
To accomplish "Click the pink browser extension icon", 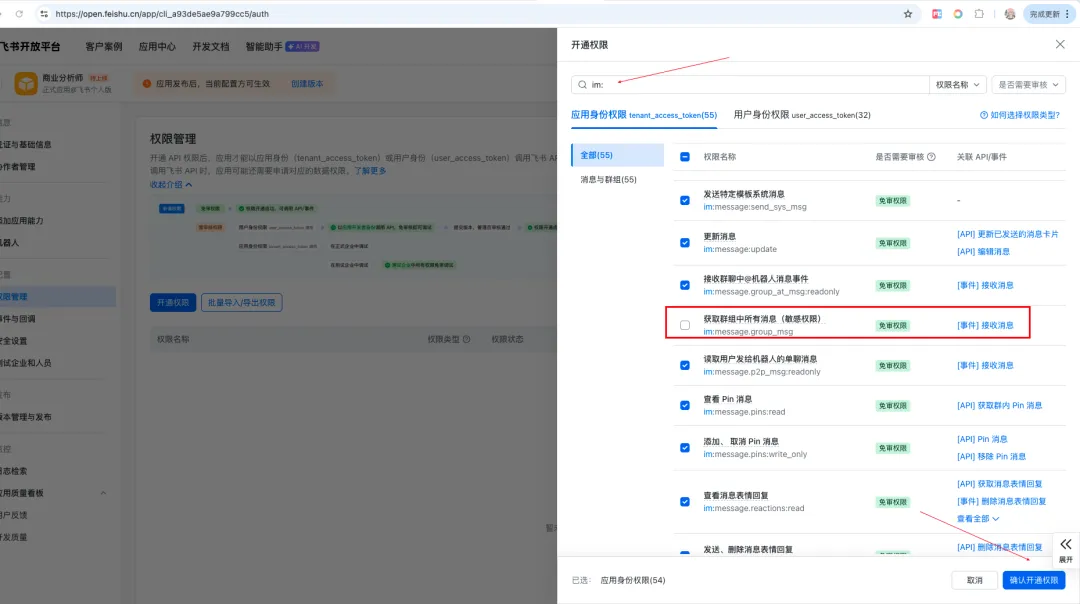I will [x=937, y=14].
